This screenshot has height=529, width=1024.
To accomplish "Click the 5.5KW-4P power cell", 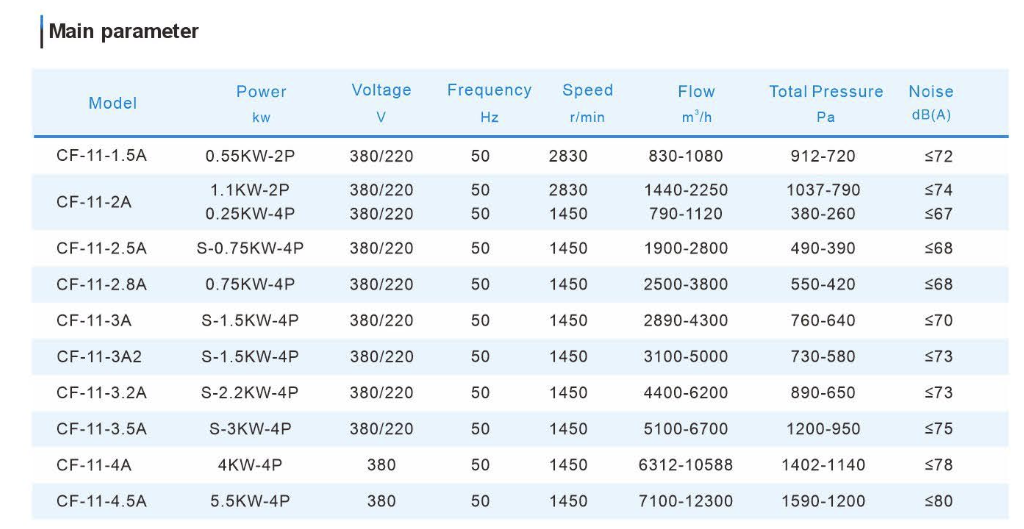I will click(250, 501).
